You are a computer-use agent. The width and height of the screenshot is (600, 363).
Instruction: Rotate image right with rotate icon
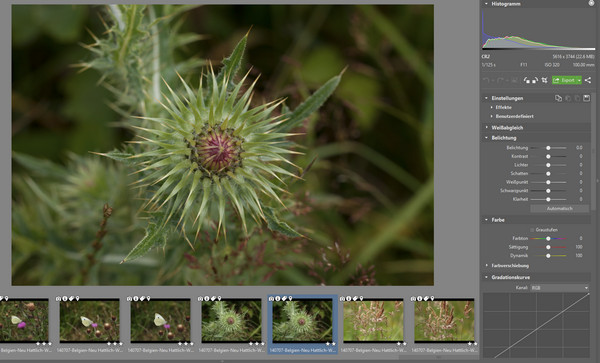click(535, 80)
